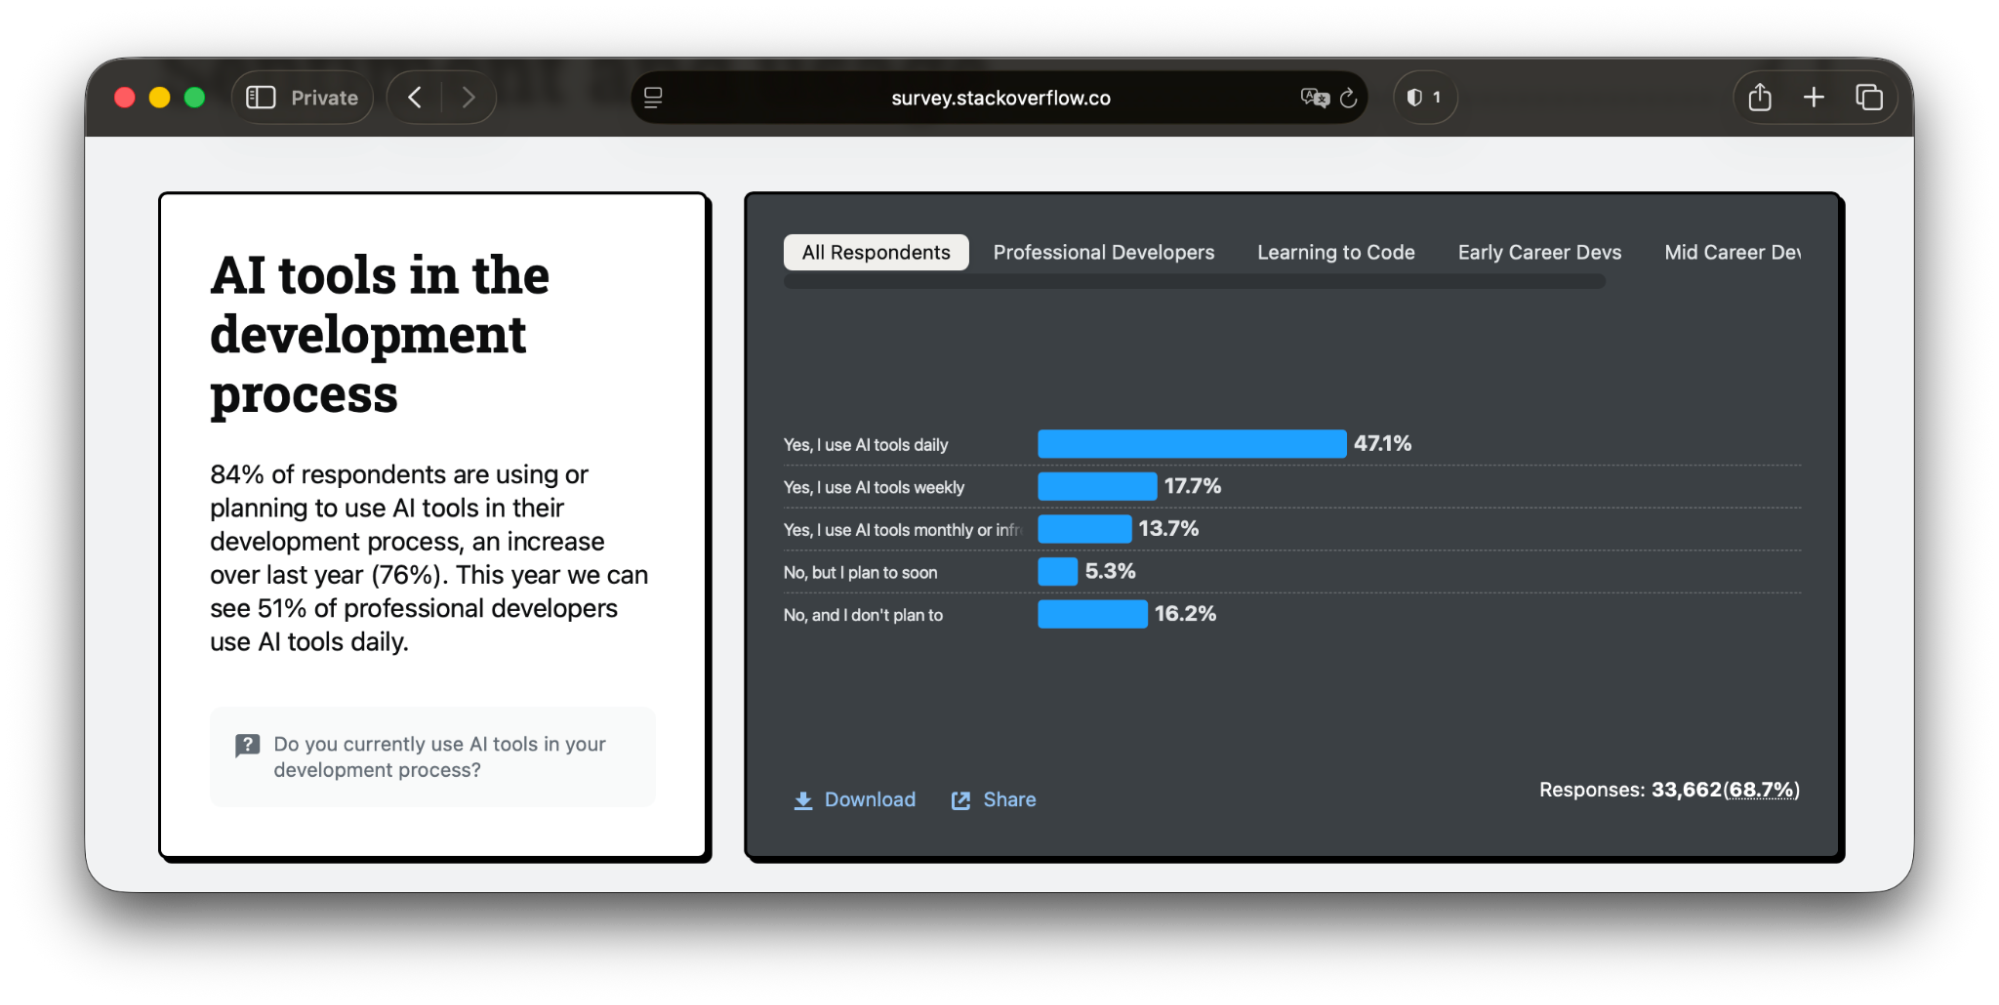Click the horizontal tab scrollbar
This screenshot has height=1005, width=1999.
click(x=1194, y=282)
